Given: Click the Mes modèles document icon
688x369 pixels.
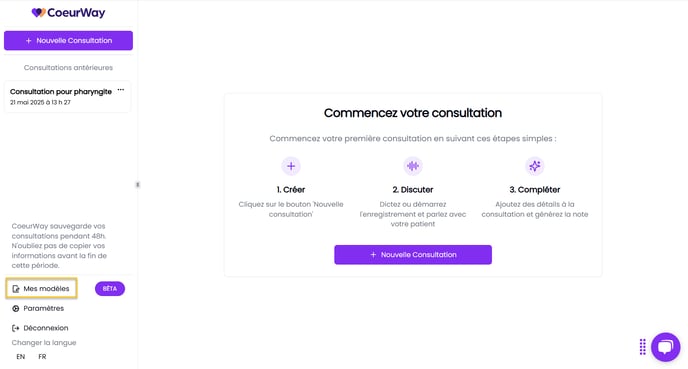Looking at the screenshot, I should (16, 289).
